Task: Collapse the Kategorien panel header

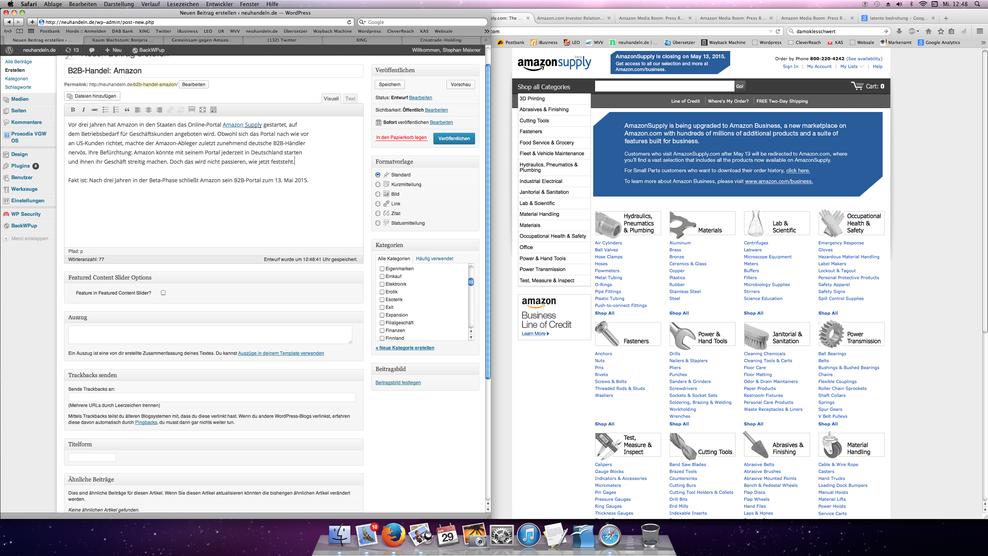Action: point(425,245)
